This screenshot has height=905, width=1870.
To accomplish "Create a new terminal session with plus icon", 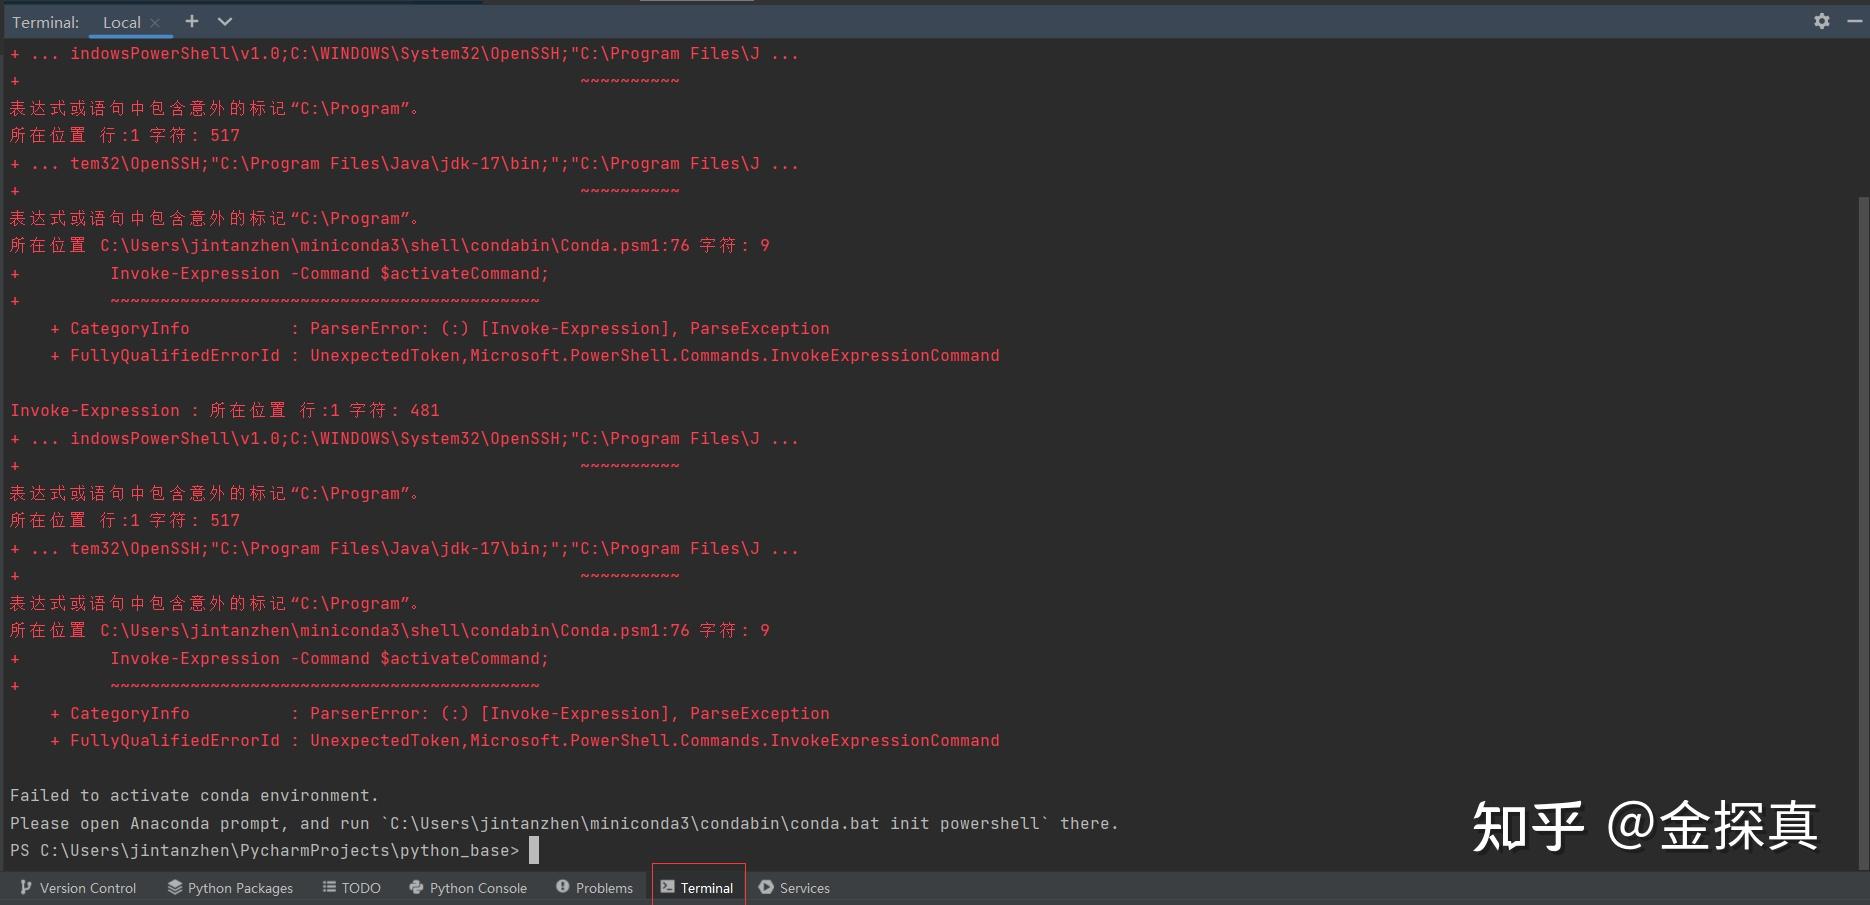I will (x=190, y=20).
